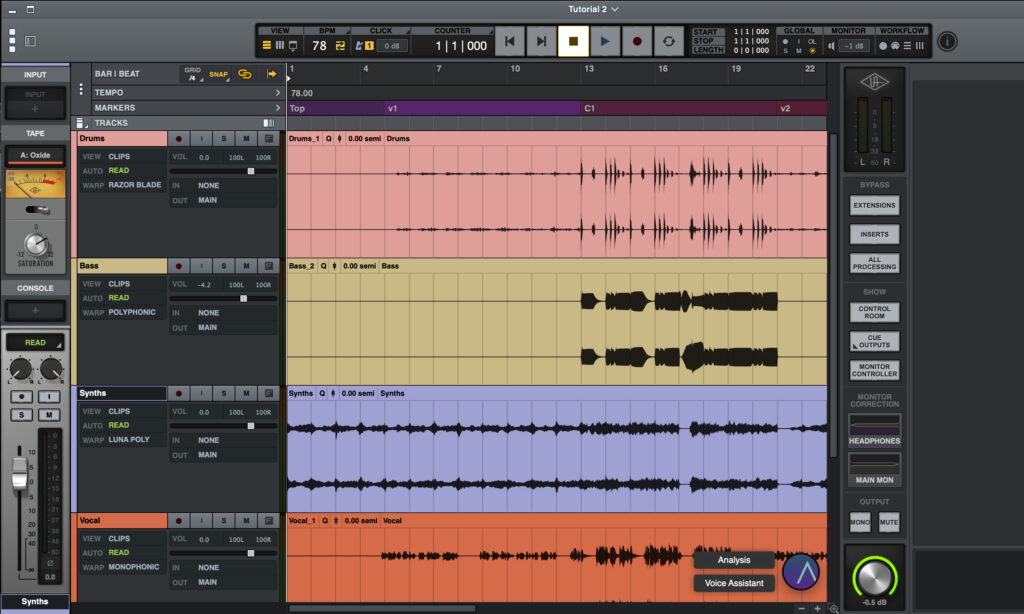1024x614 pixels.
Task: Open the TRACKS filter dropdown icon
Action: (x=80, y=123)
